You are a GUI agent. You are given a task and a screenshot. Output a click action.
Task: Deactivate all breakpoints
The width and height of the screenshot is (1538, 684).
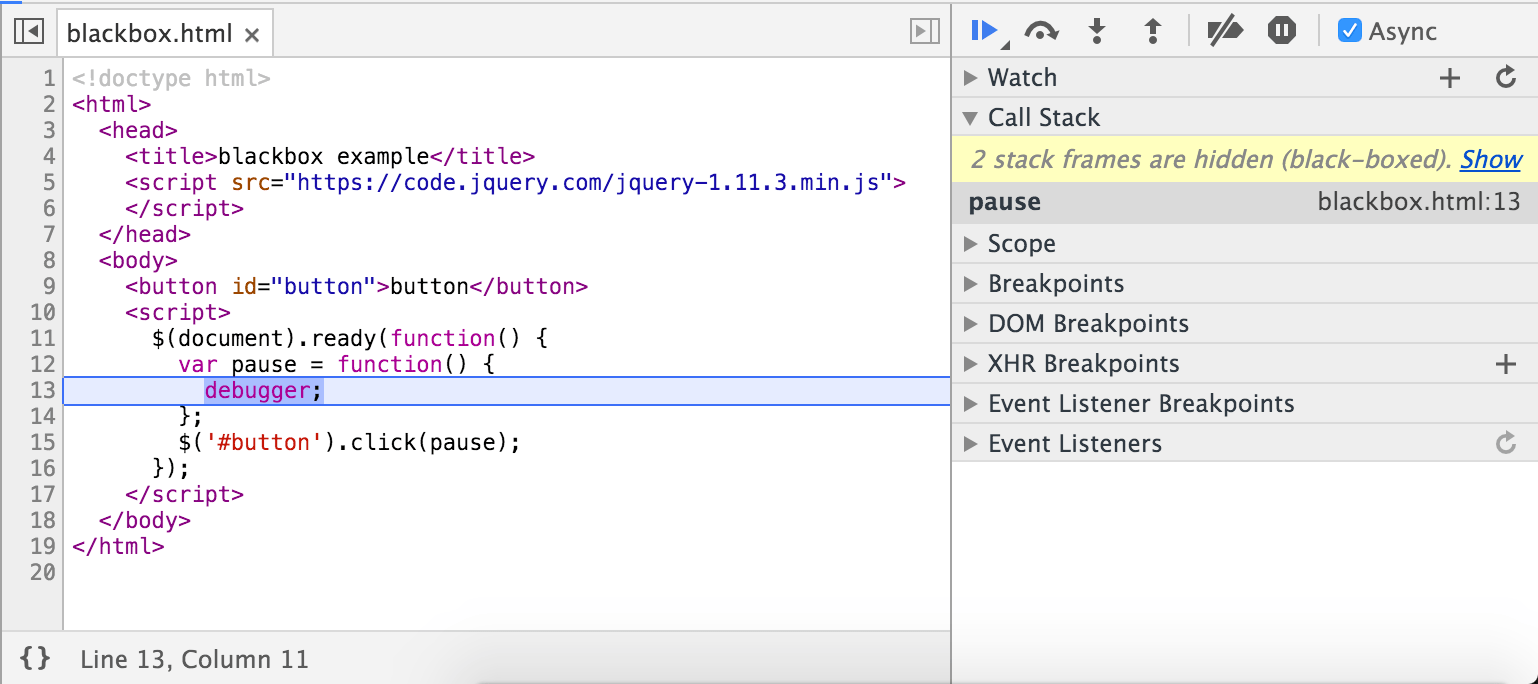1224,31
